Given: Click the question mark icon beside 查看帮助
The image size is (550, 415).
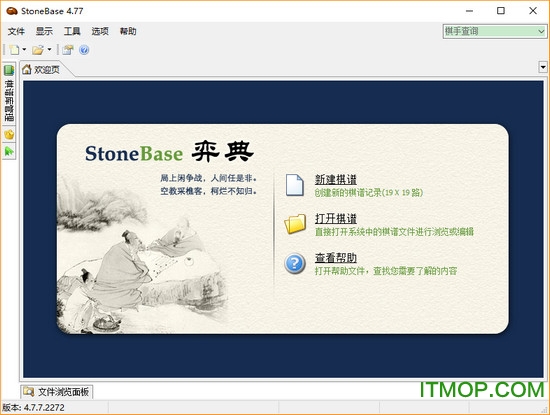Looking at the screenshot, I should 295,263.
